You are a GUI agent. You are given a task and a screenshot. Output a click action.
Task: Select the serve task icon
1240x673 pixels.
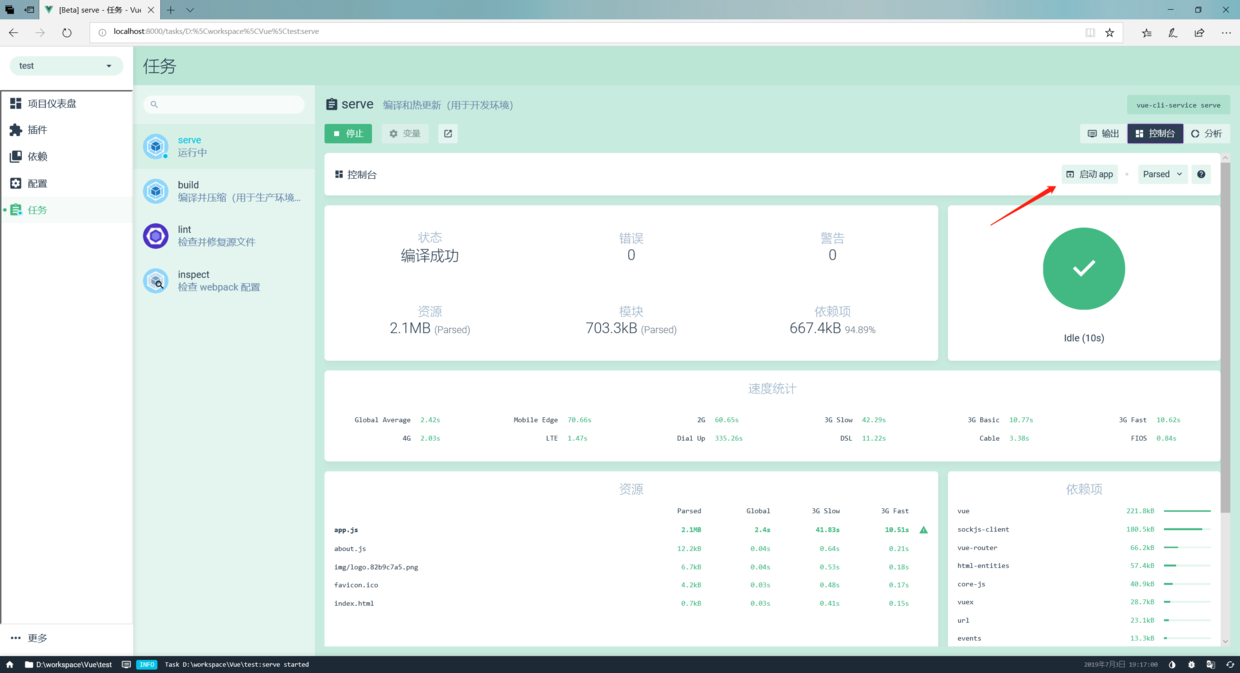pos(155,146)
